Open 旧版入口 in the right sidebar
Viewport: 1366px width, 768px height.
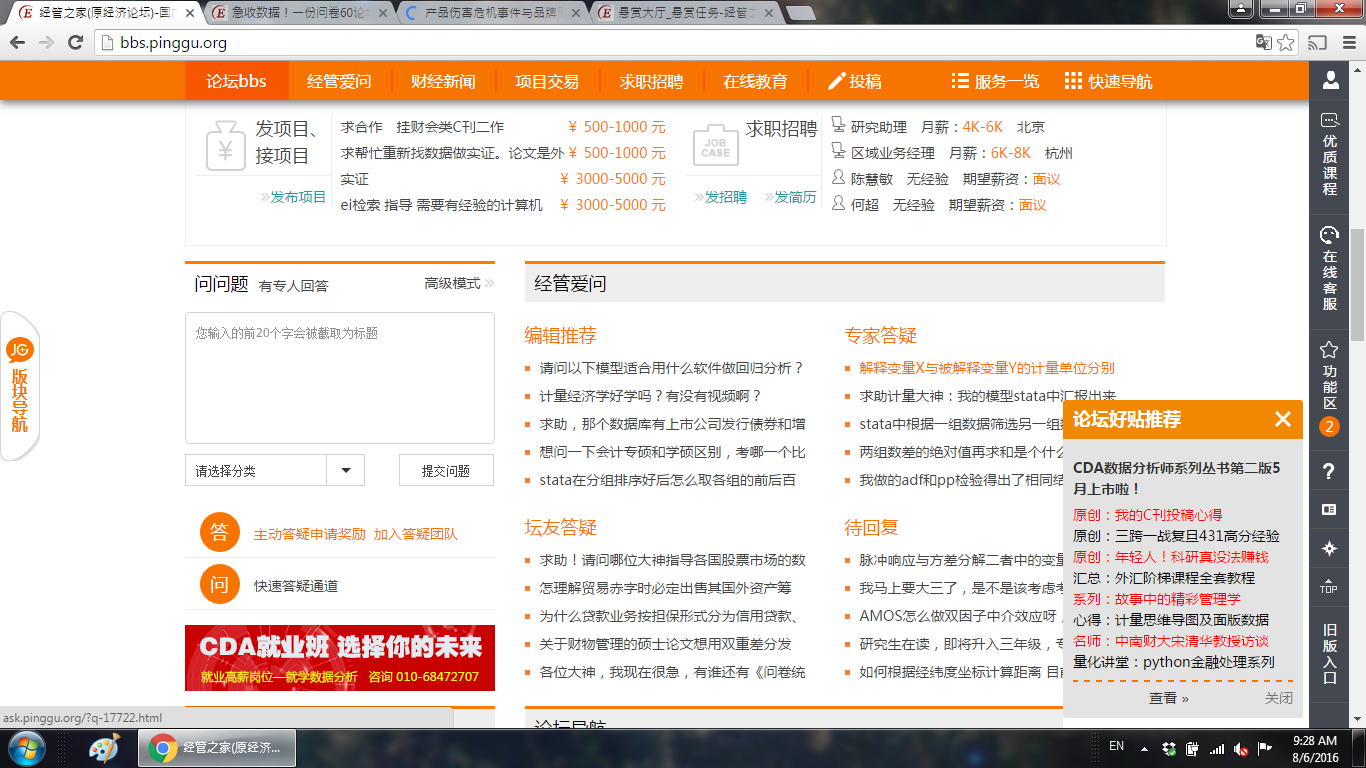pos(1330,653)
